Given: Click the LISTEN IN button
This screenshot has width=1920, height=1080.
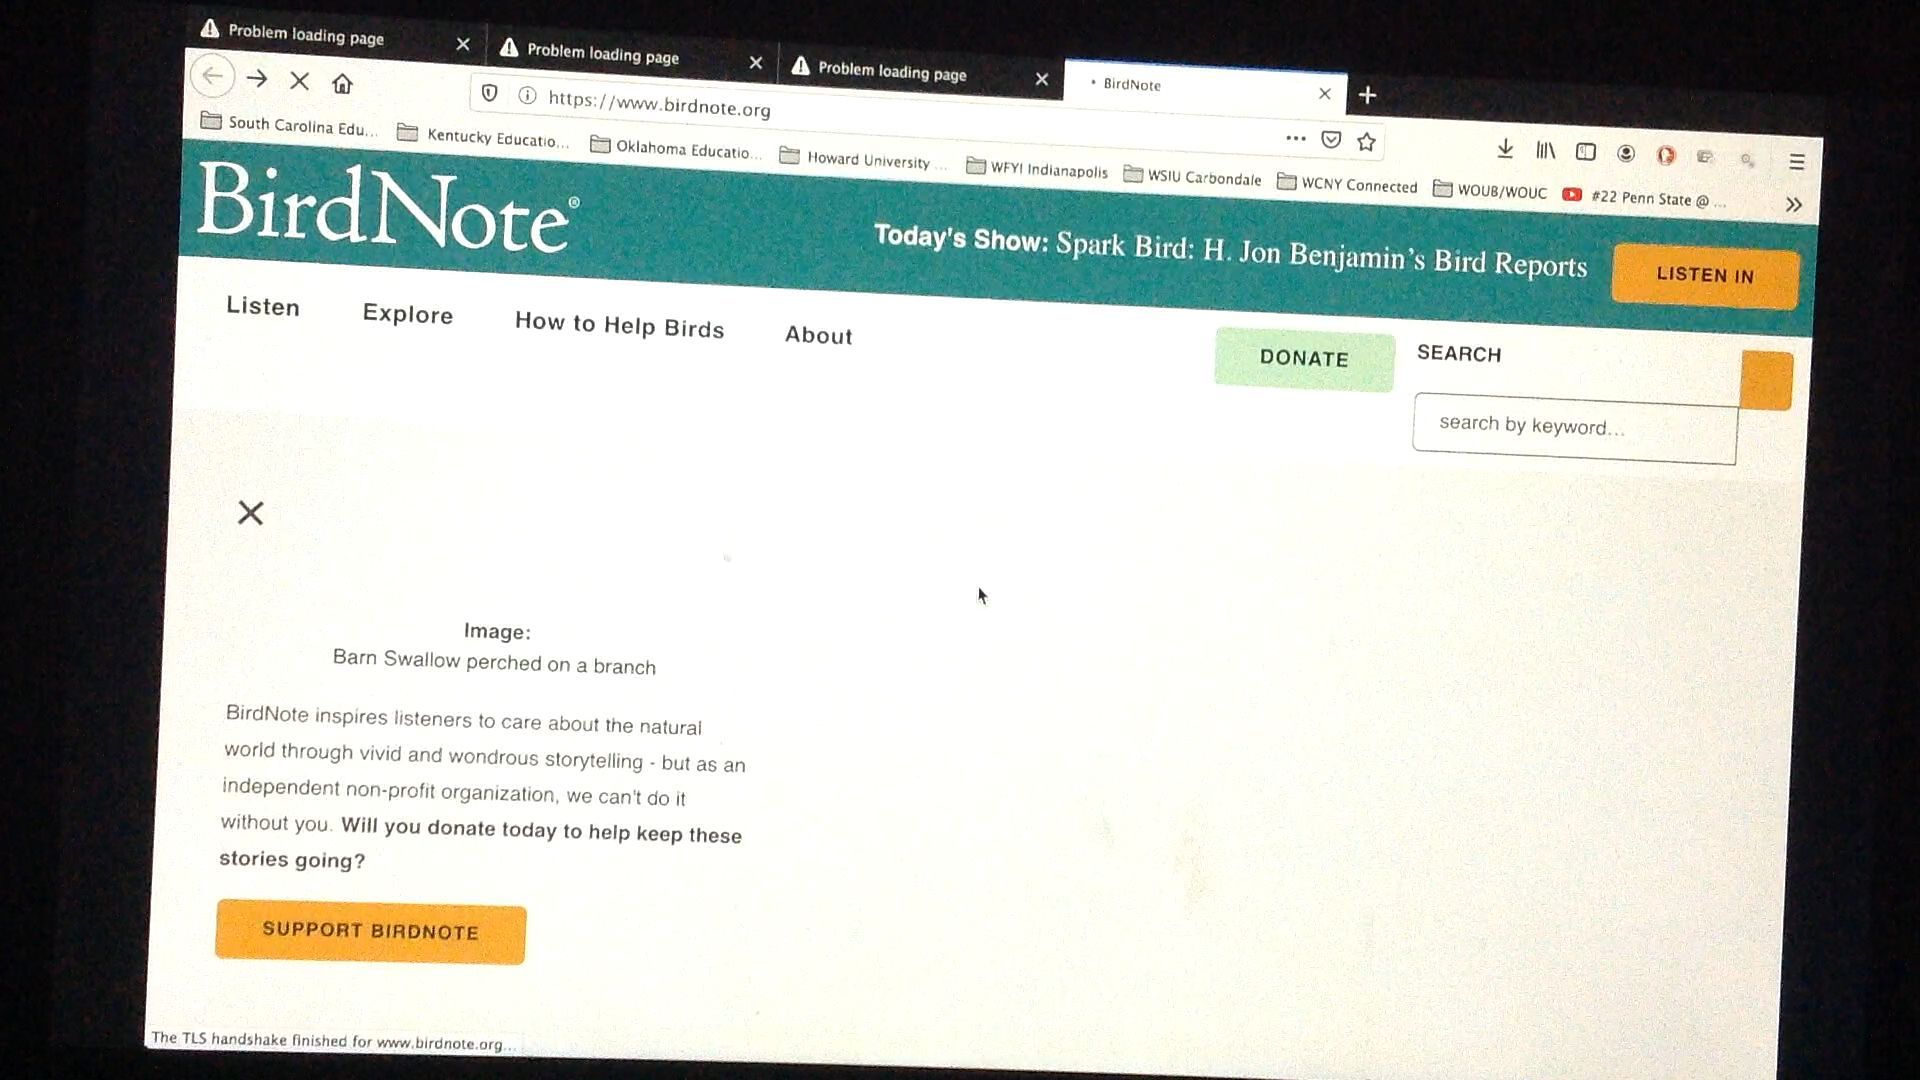Looking at the screenshot, I should pyautogui.click(x=1705, y=275).
